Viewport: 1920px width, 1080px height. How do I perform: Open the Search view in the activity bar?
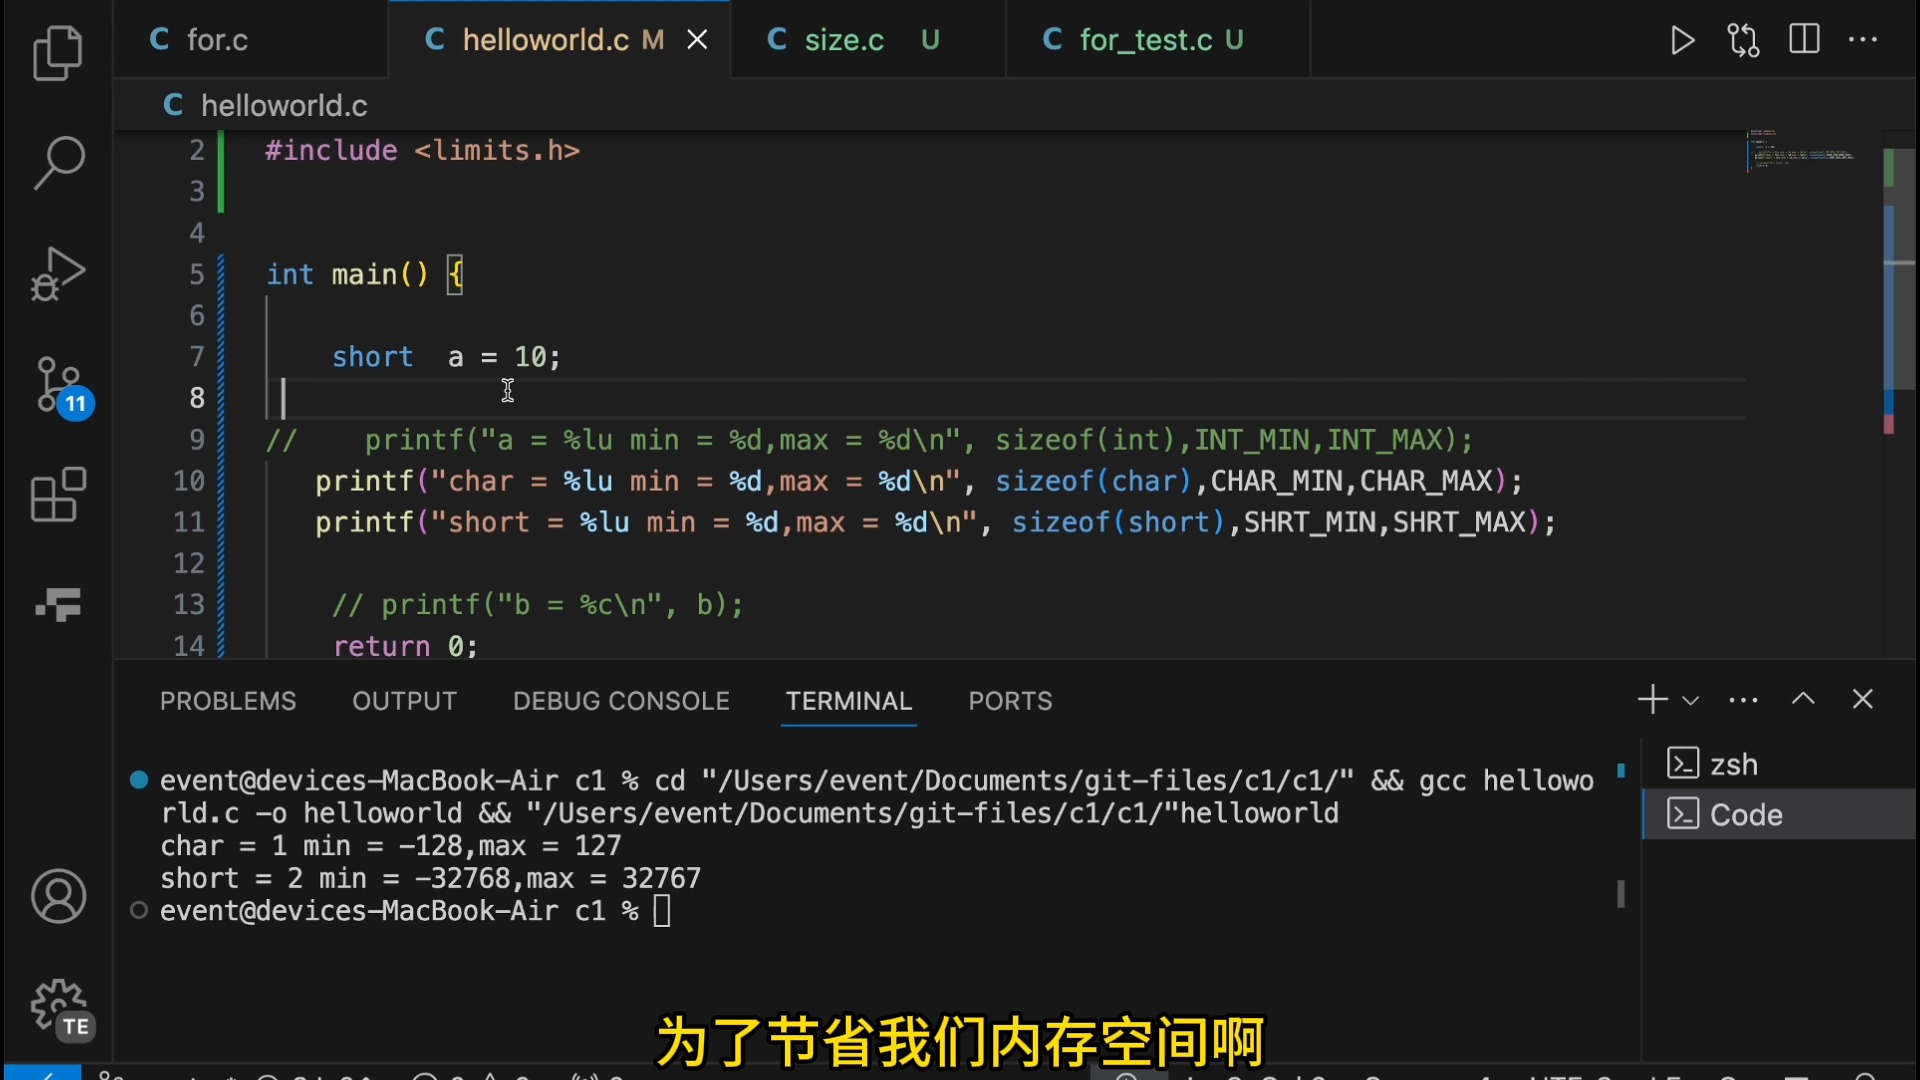click(x=58, y=162)
